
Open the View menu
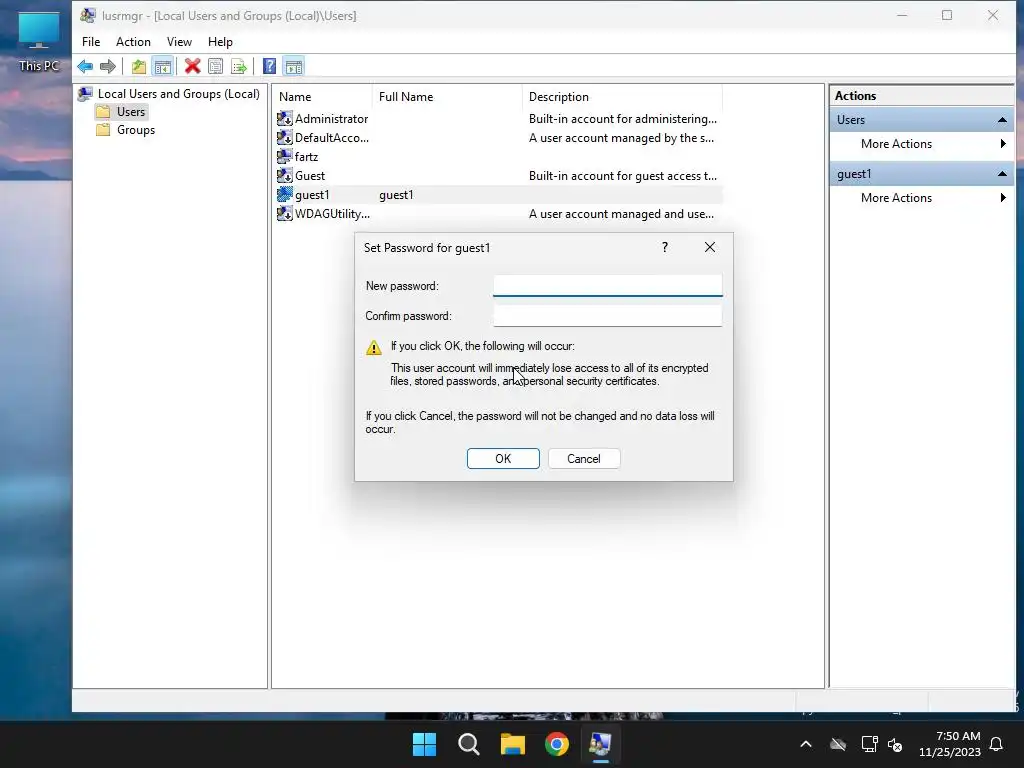pos(179,42)
